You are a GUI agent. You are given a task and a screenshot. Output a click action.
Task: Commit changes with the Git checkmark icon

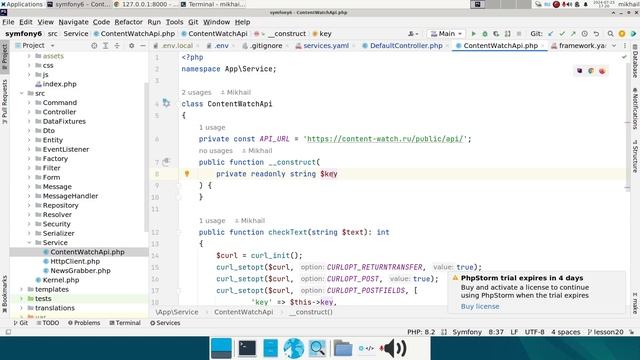[x=562, y=34]
